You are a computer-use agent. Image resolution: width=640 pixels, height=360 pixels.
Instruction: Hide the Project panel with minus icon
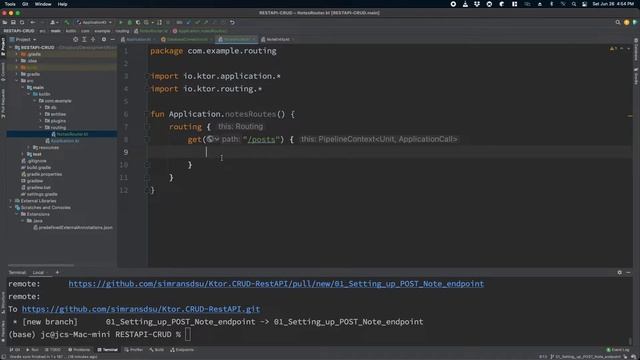(x=112, y=40)
